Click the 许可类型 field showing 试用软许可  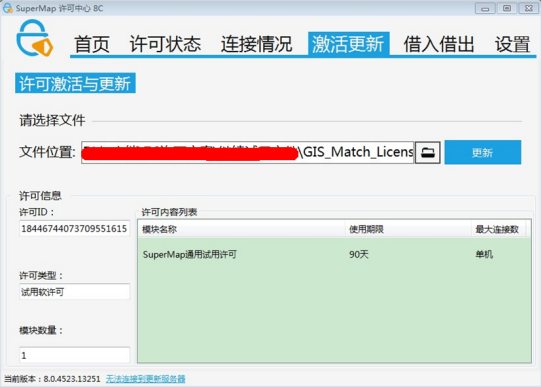click(x=75, y=292)
